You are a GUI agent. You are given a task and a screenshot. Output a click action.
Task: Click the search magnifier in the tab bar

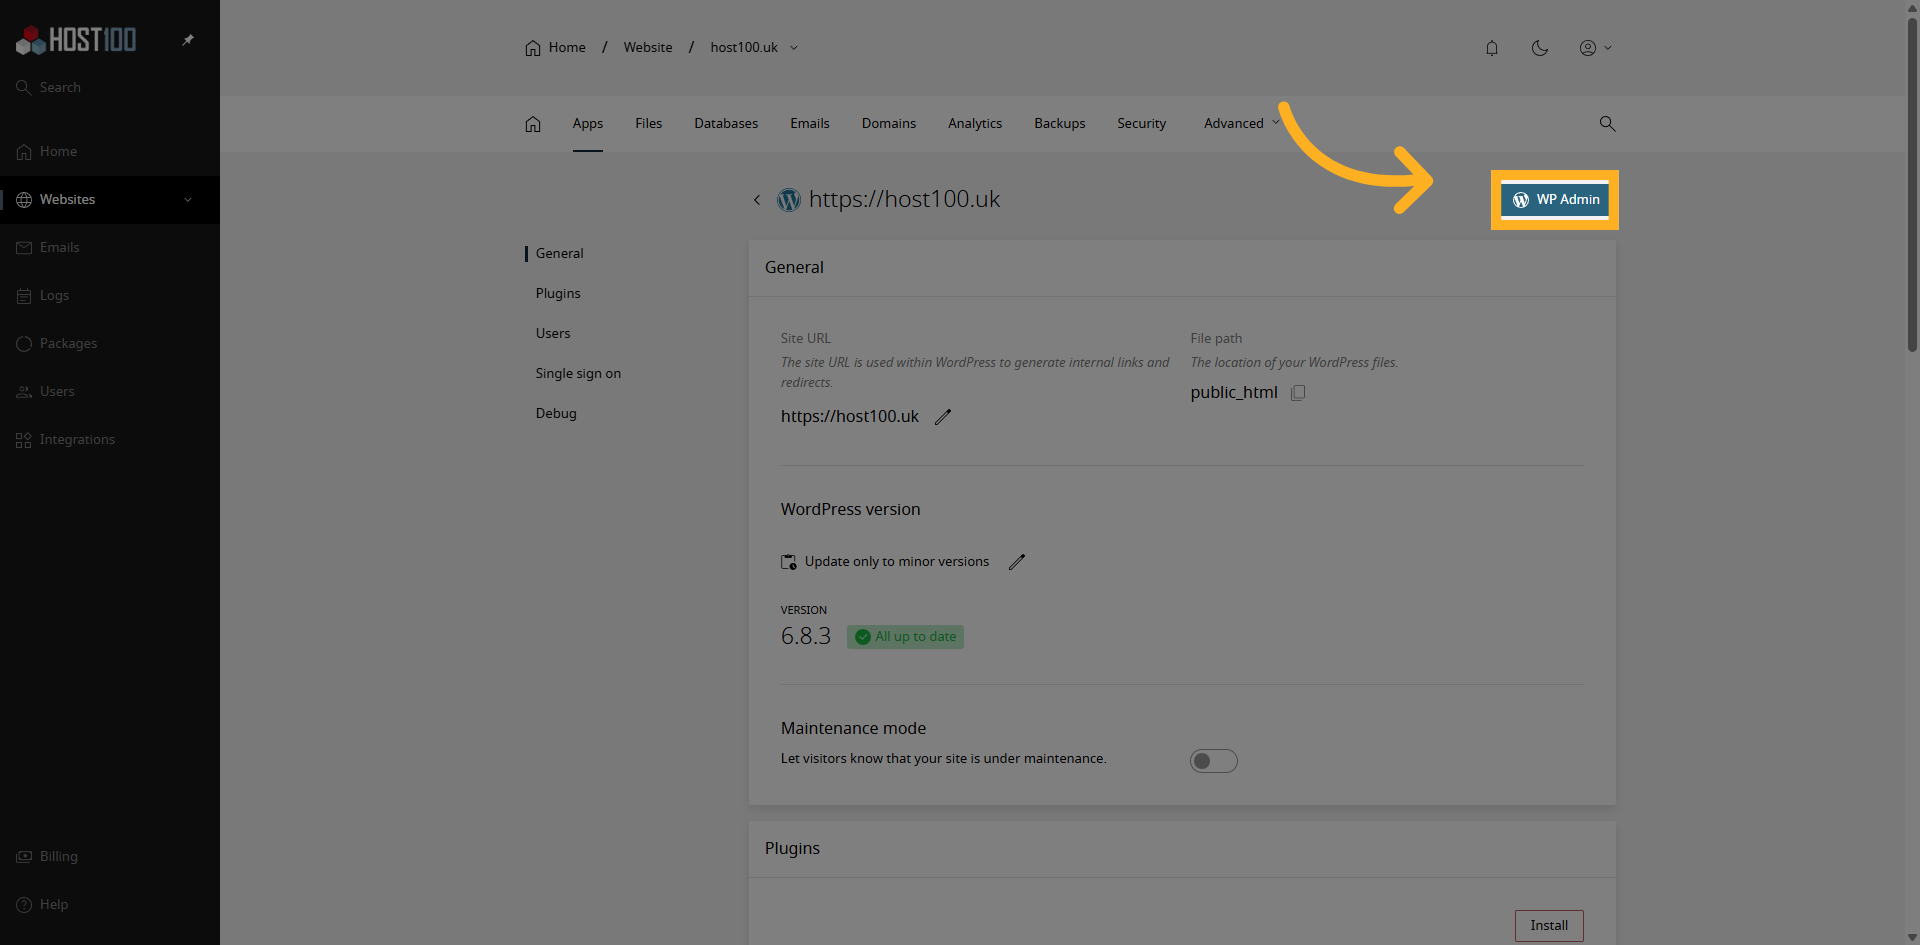[x=1607, y=123]
